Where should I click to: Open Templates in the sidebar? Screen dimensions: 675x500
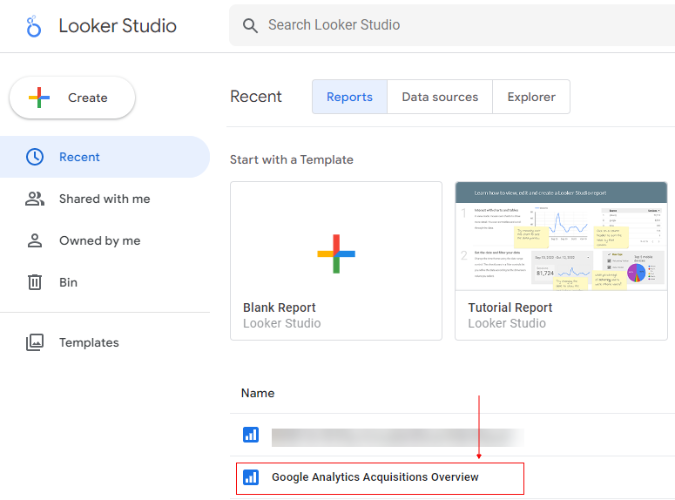(105, 342)
